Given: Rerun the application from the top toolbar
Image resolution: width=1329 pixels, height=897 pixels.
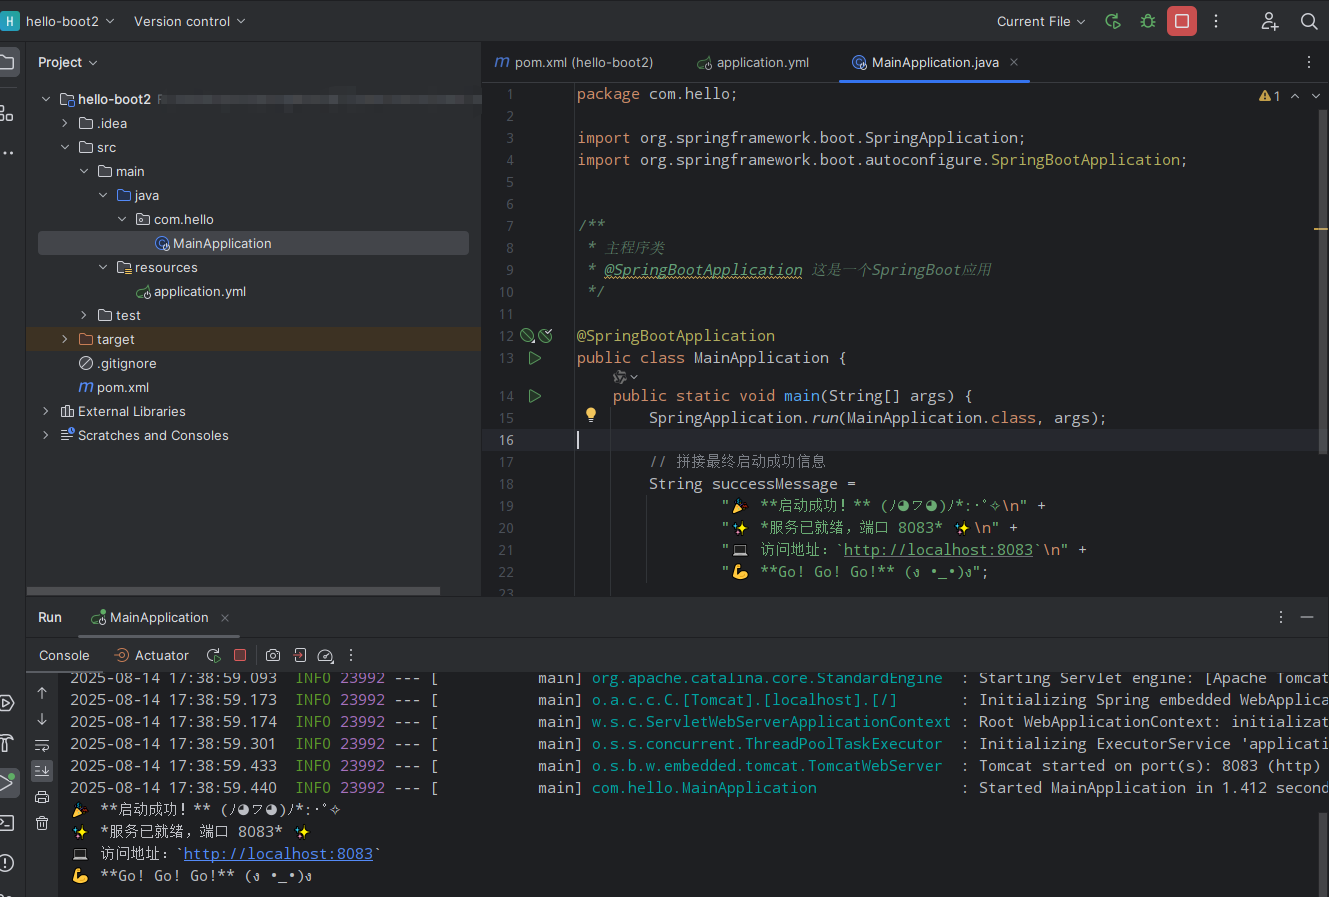Looking at the screenshot, I should 1113,21.
